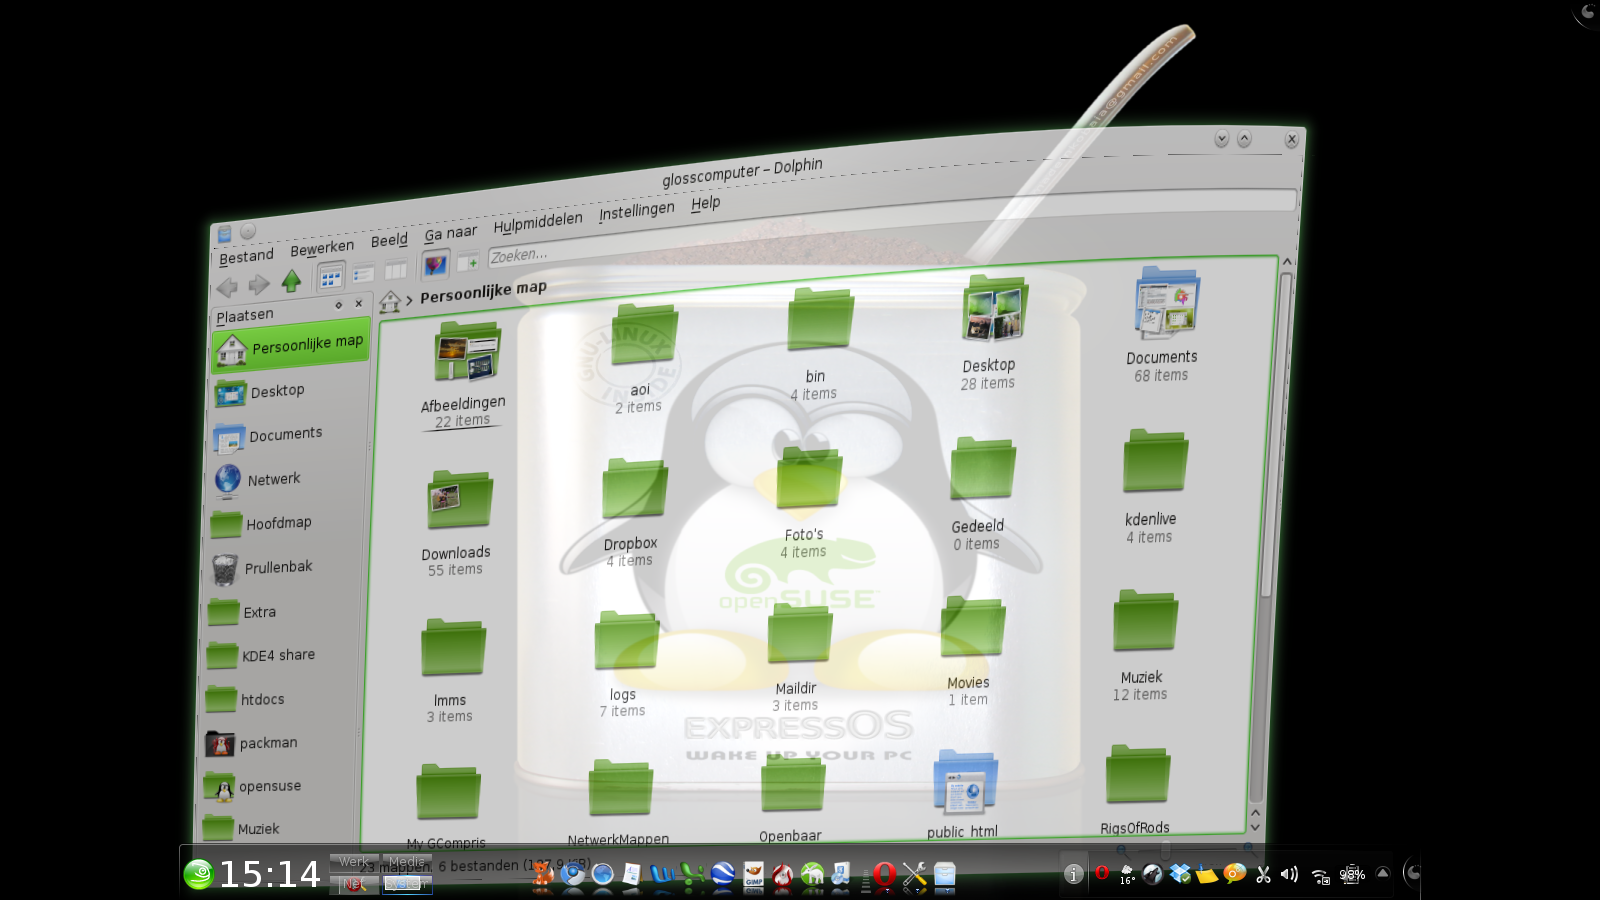Screen dimensions: 1600x900
Task: Go up one folder with green arrow
Action: (291, 281)
